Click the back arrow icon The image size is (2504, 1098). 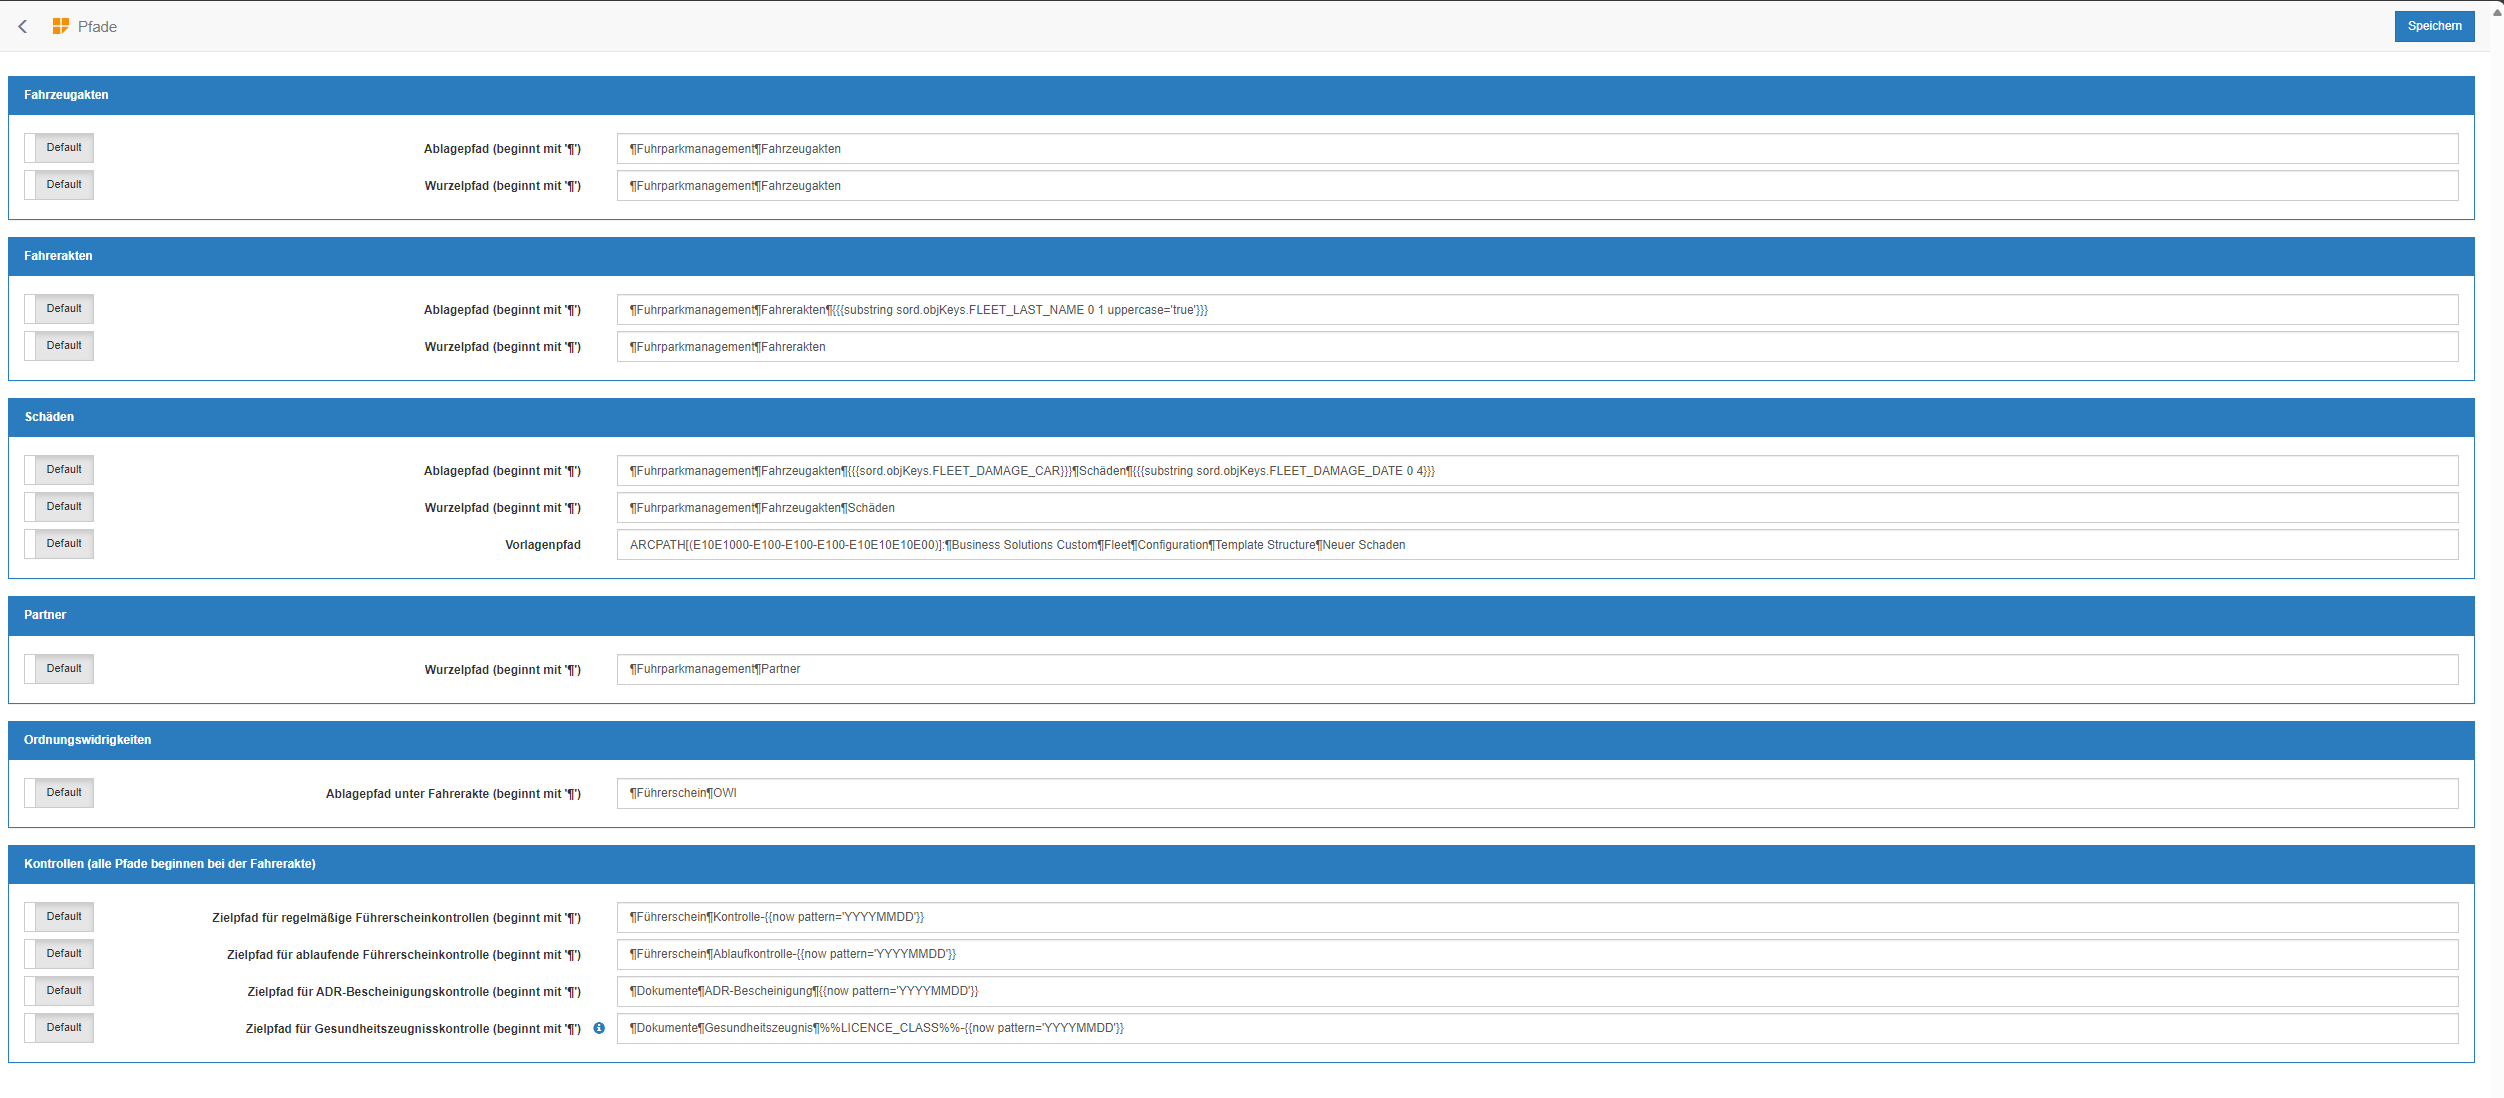[22, 27]
